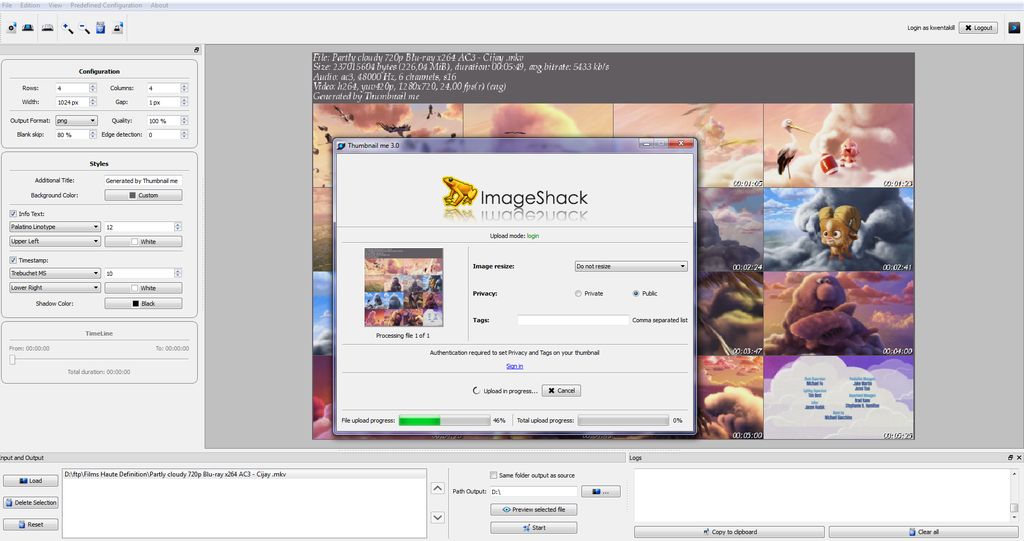Select the Partly cloudy .mkv file row
The width and height of the screenshot is (1024, 541).
[x=244, y=474]
